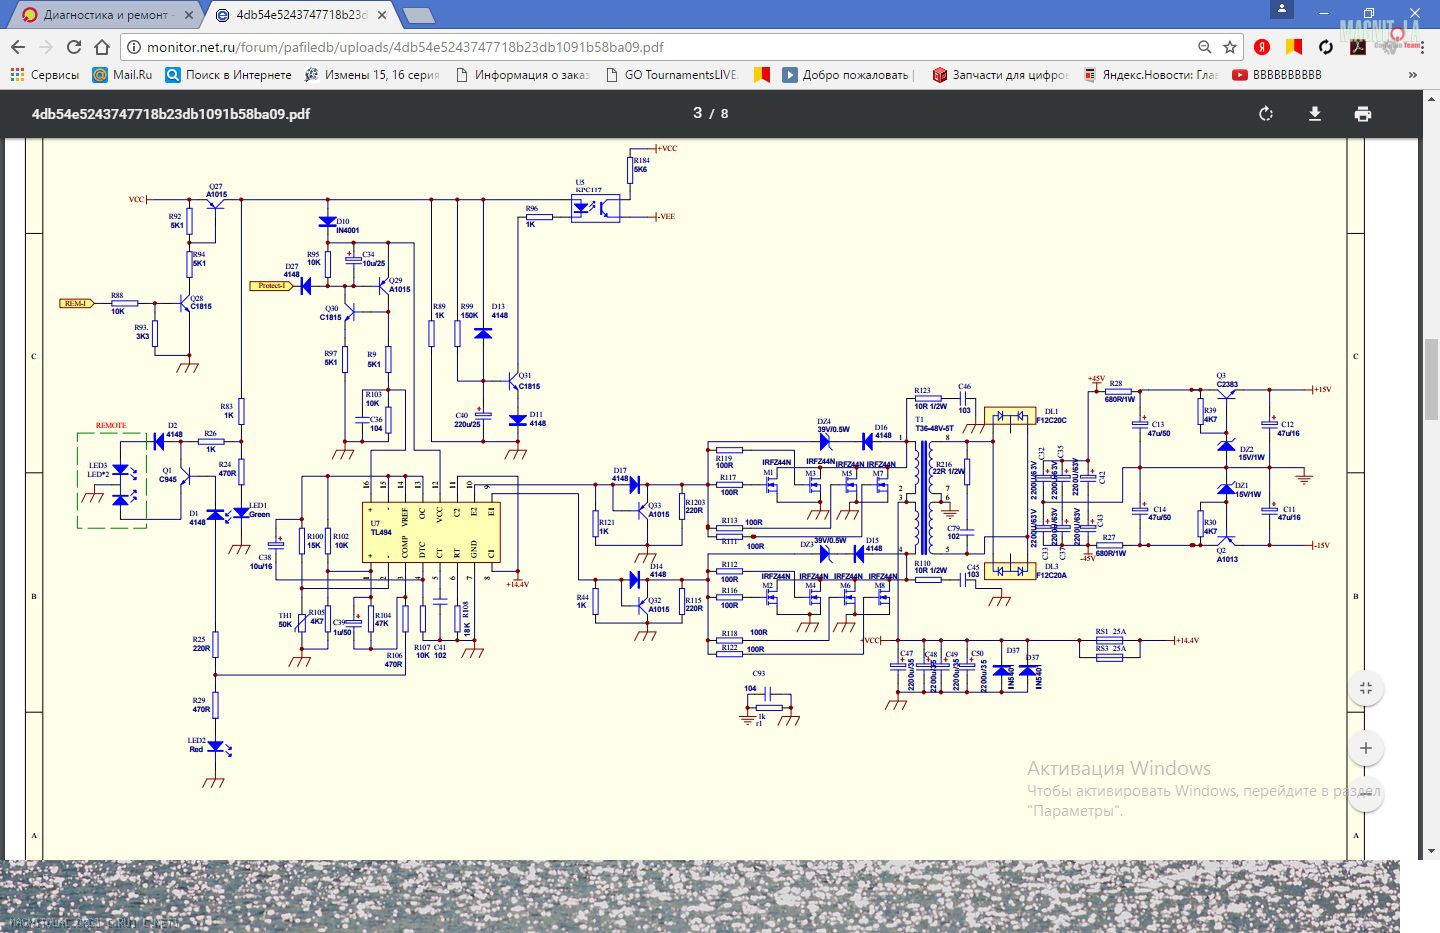Viewport: 1440px width, 933px height.
Task: Click the TL494 chip U7 in schematic
Action: click(x=431, y=532)
